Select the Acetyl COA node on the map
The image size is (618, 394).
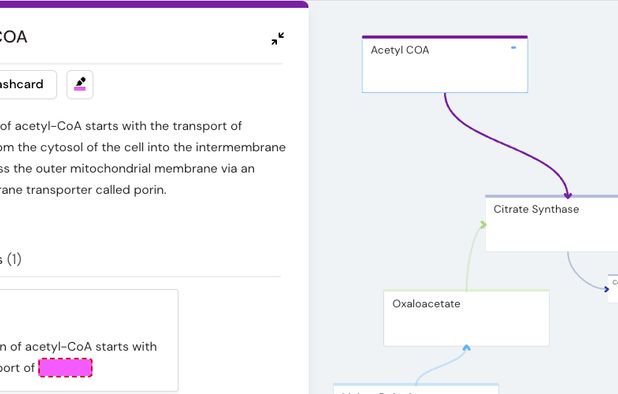(445, 64)
